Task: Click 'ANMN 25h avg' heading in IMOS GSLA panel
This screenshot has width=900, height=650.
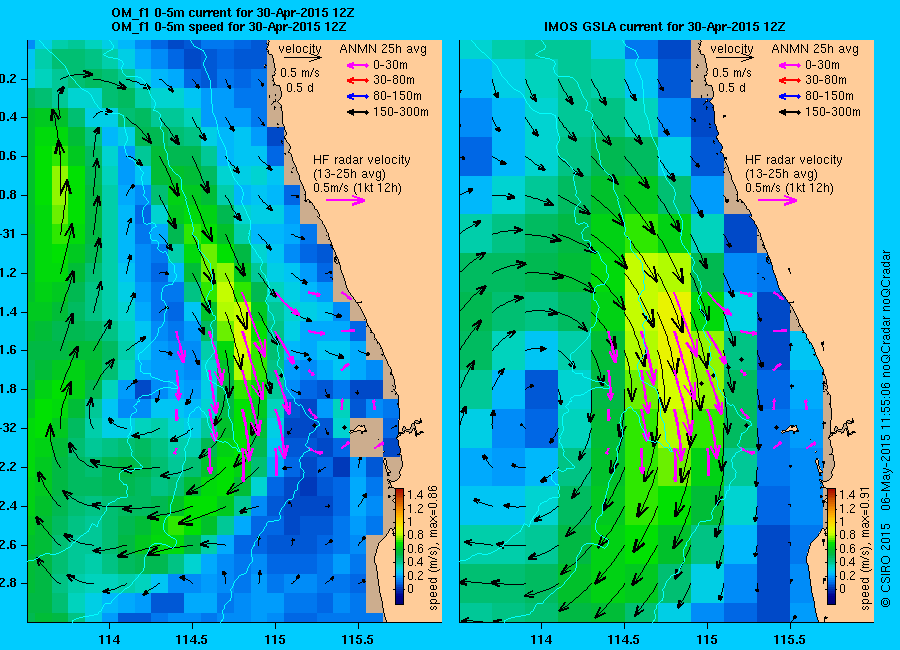Action: click(x=815, y=49)
